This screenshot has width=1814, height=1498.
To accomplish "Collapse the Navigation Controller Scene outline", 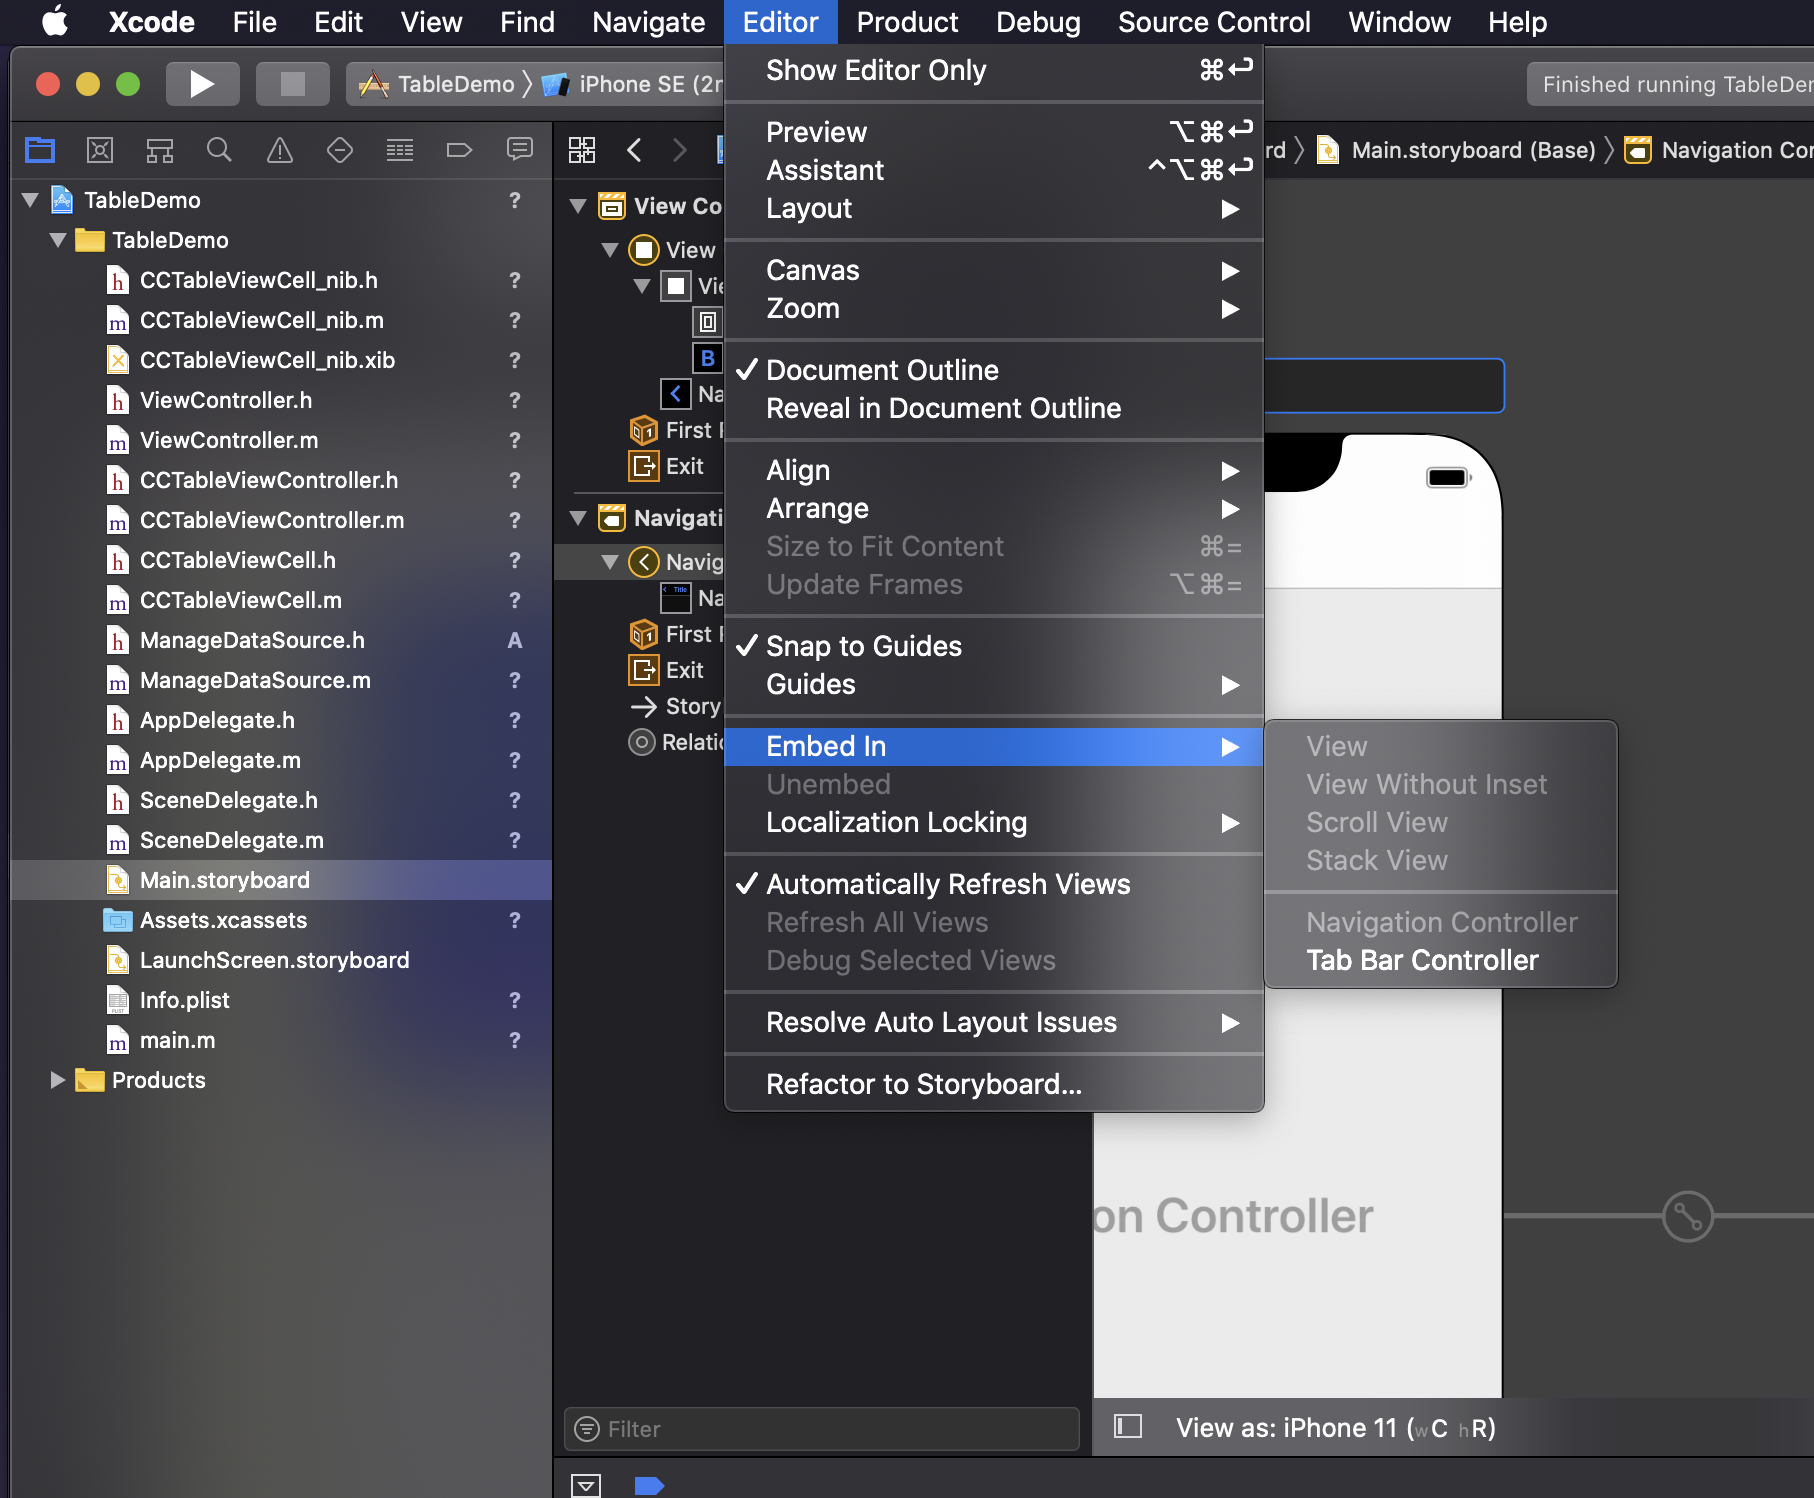I will (x=578, y=518).
